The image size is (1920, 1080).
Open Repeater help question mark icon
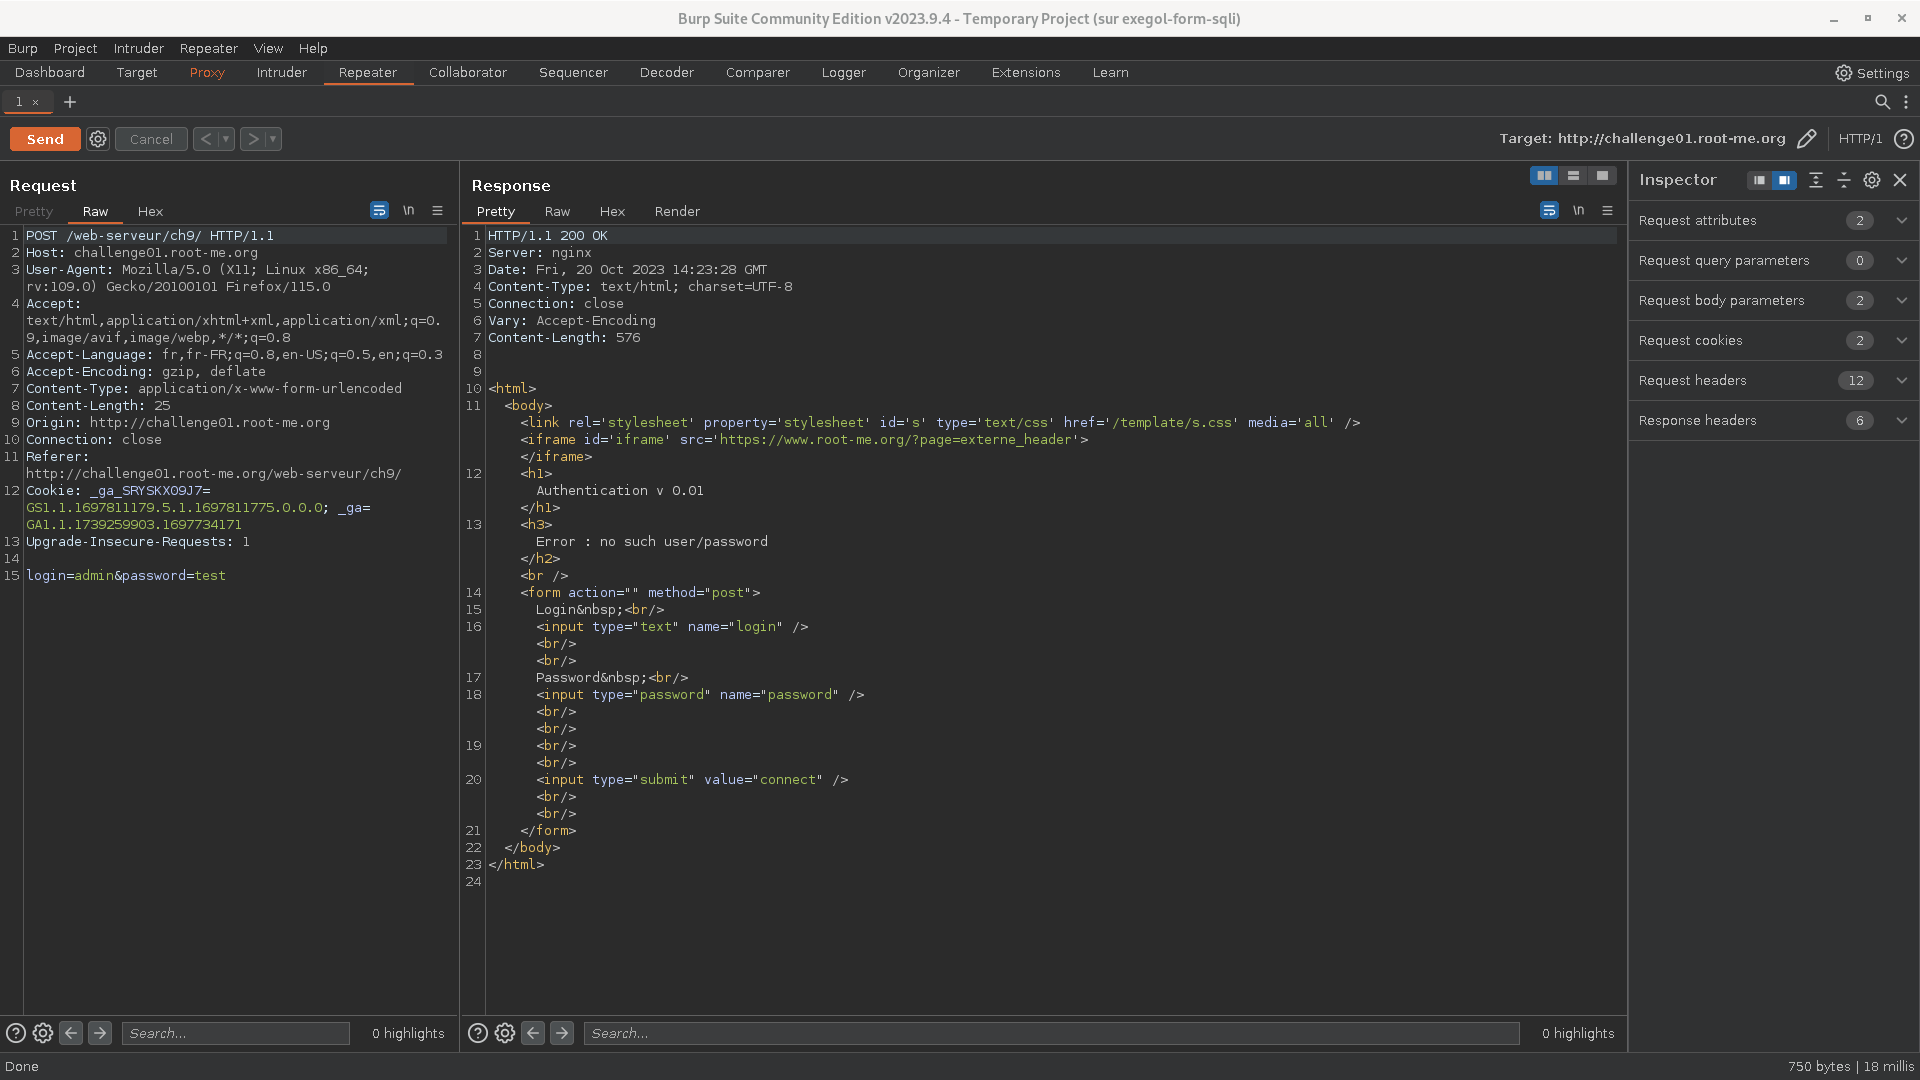coord(1904,139)
